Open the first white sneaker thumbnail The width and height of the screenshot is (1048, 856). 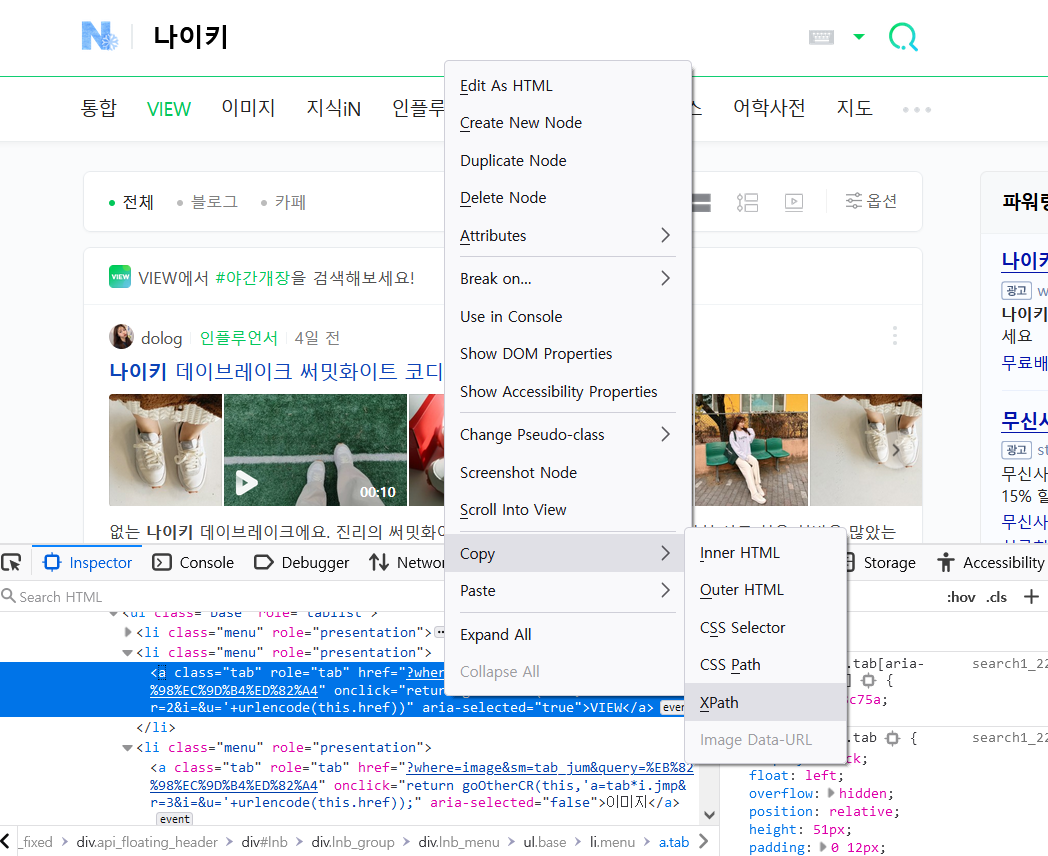(x=166, y=450)
